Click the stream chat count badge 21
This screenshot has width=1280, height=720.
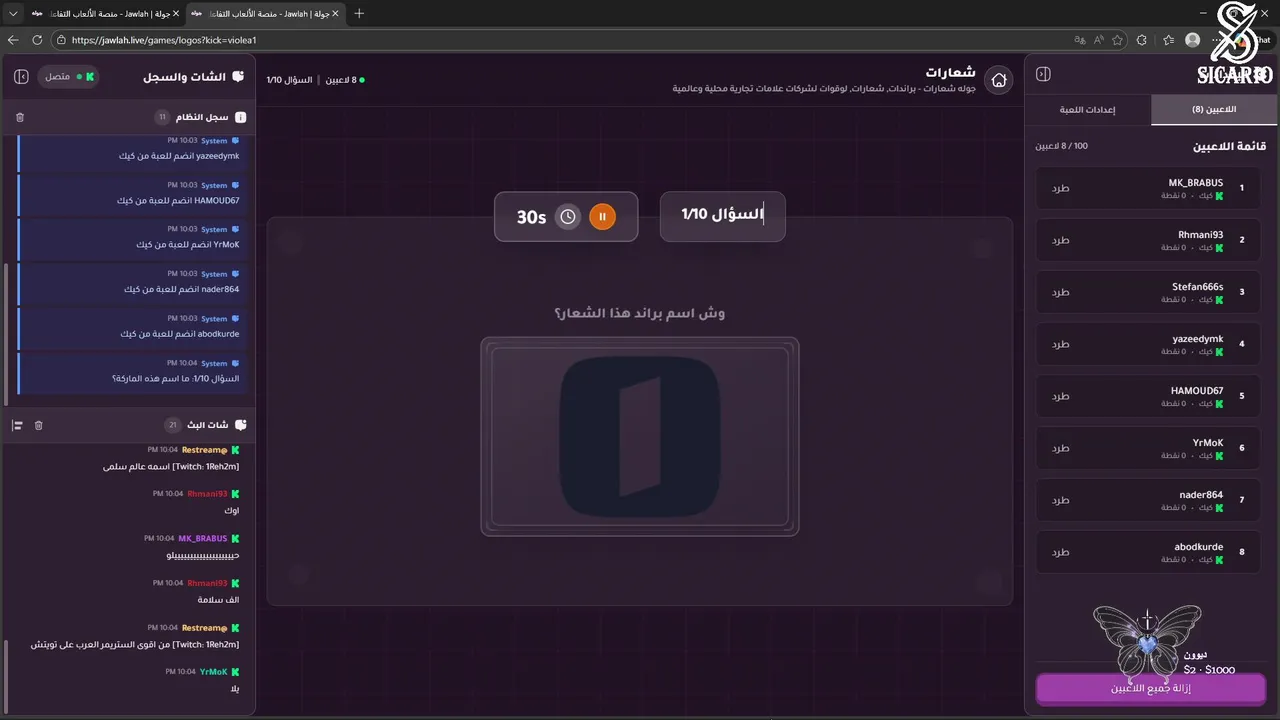pos(172,425)
